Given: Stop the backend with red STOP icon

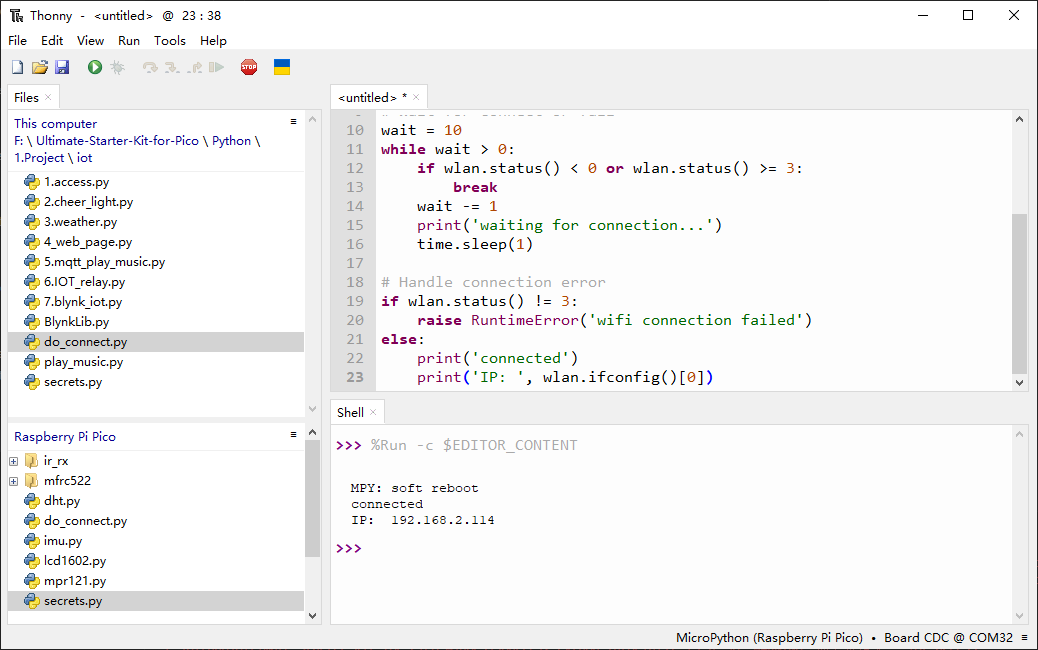Looking at the screenshot, I should pyautogui.click(x=249, y=67).
